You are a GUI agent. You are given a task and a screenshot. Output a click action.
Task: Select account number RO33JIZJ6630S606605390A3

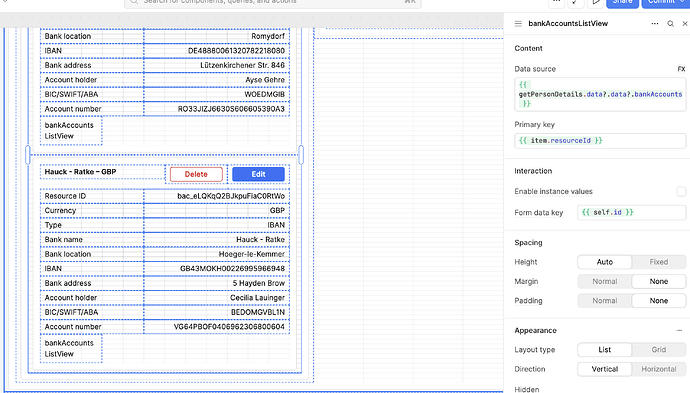click(x=231, y=109)
